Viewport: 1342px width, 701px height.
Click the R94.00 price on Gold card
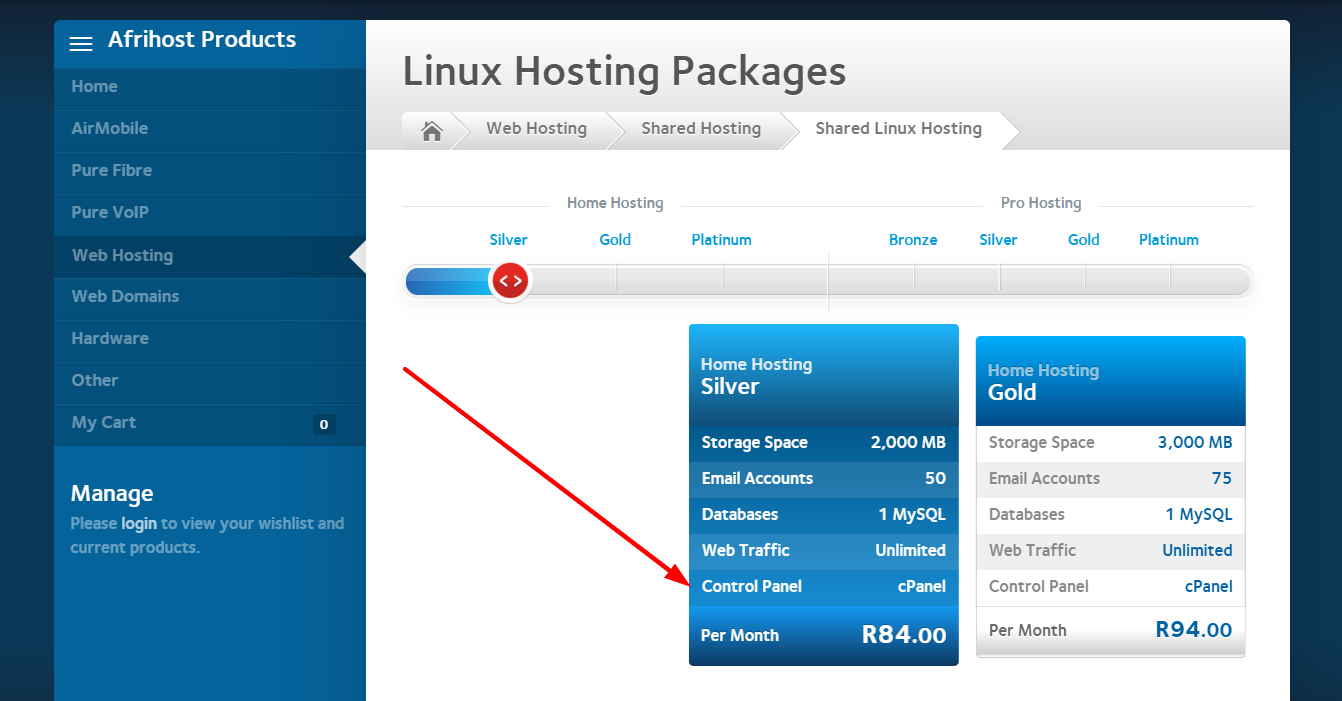pos(1194,630)
